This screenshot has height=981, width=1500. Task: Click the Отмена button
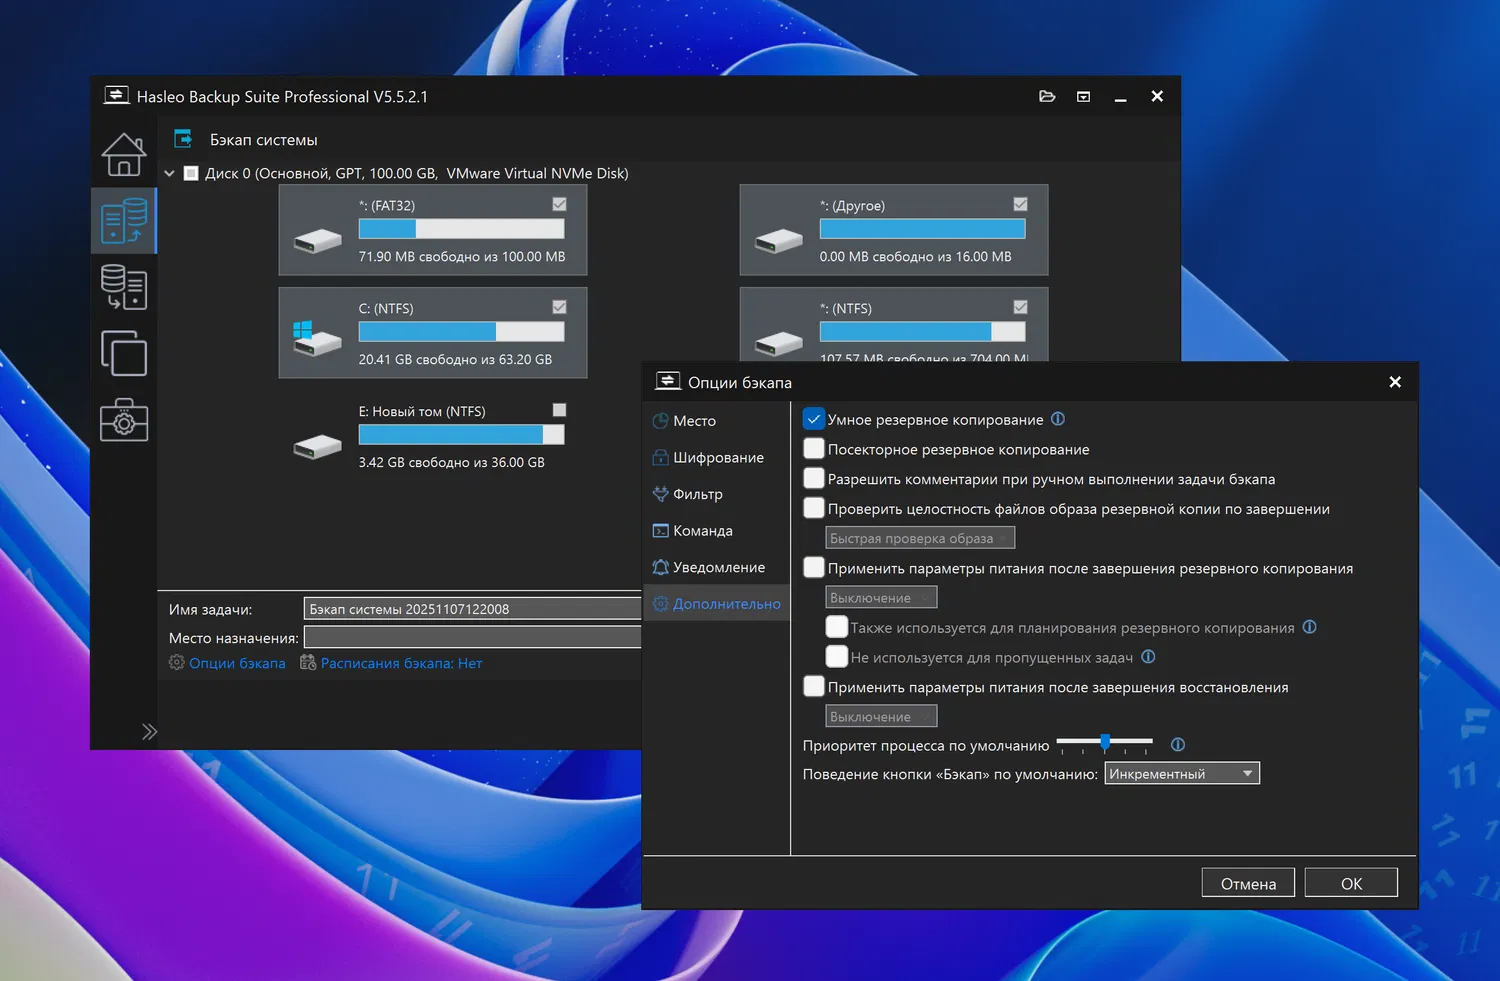coord(1248,883)
